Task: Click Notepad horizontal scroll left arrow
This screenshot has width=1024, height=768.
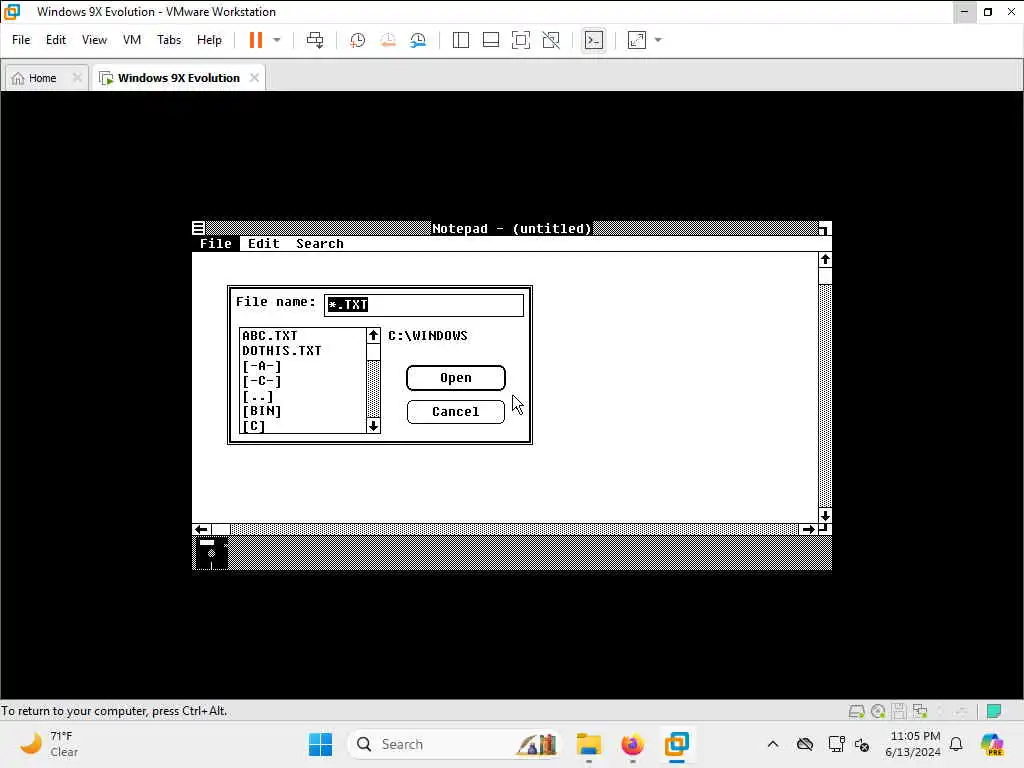Action: [x=201, y=530]
